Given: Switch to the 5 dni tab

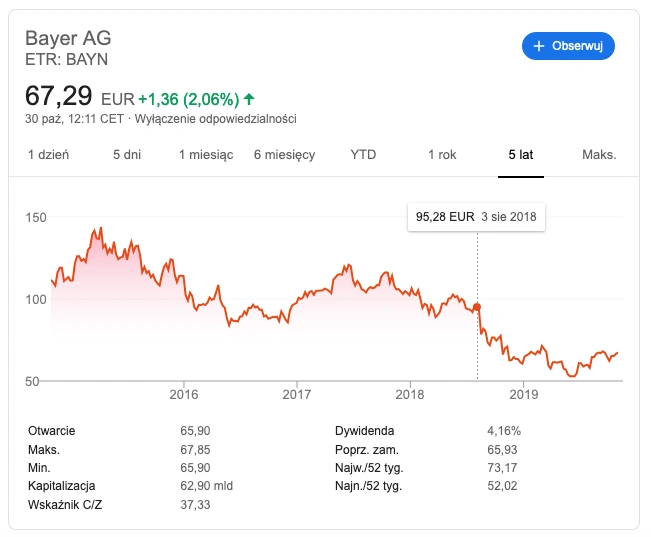Looking at the screenshot, I should 127,155.
